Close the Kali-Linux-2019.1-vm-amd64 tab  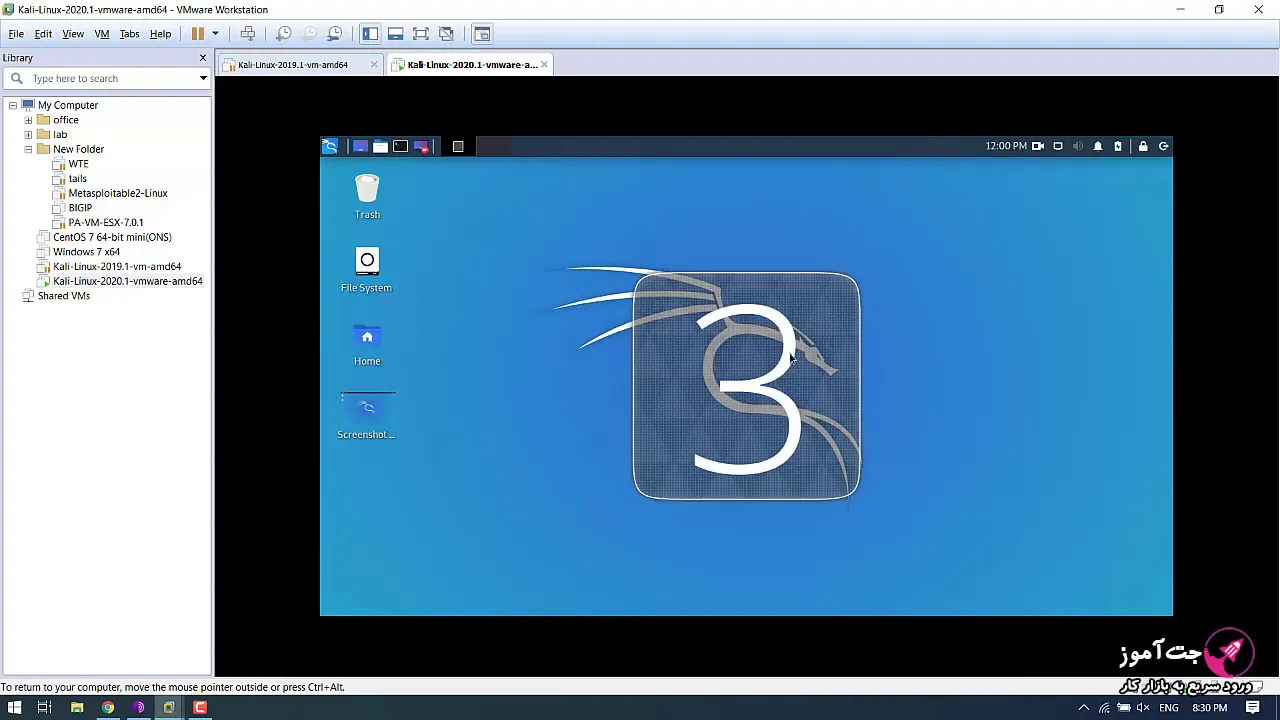[374, 65]
